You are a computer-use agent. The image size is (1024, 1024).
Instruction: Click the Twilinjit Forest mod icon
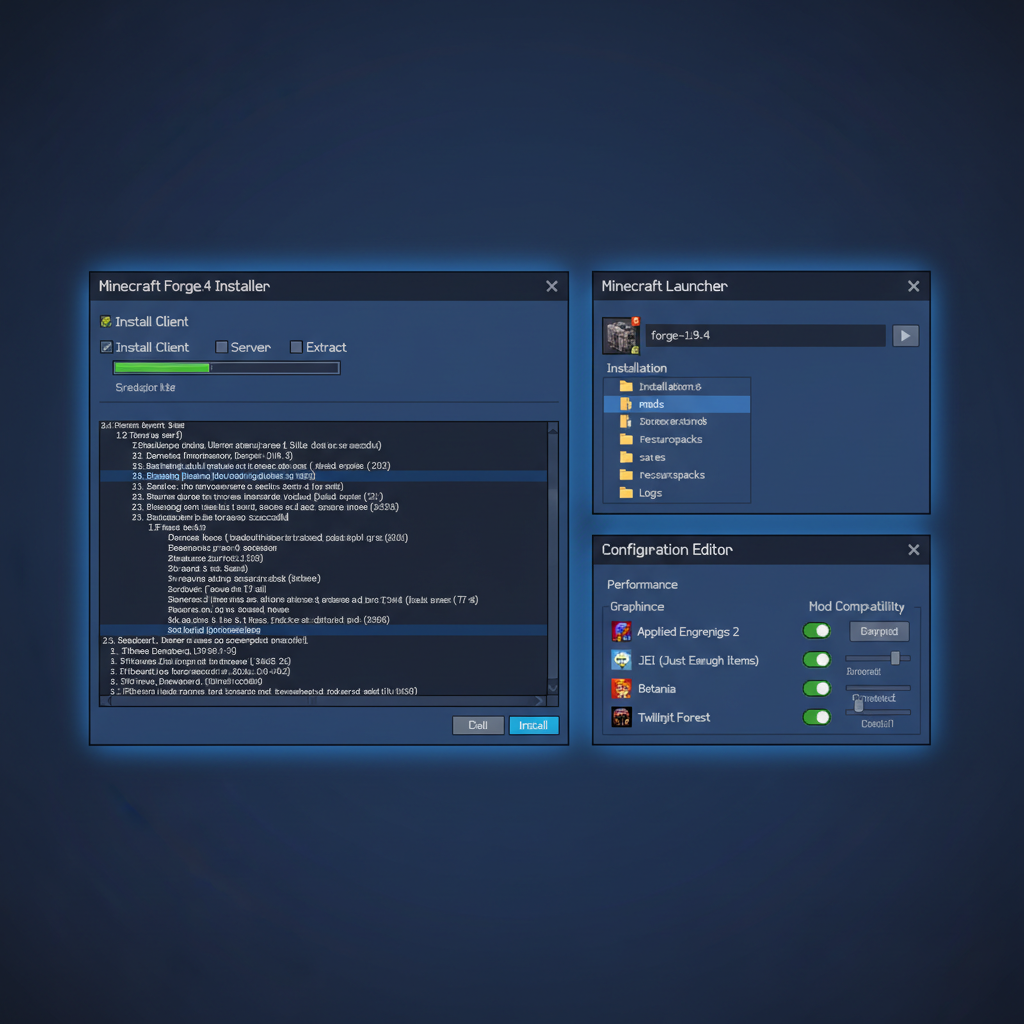point(621,717)
